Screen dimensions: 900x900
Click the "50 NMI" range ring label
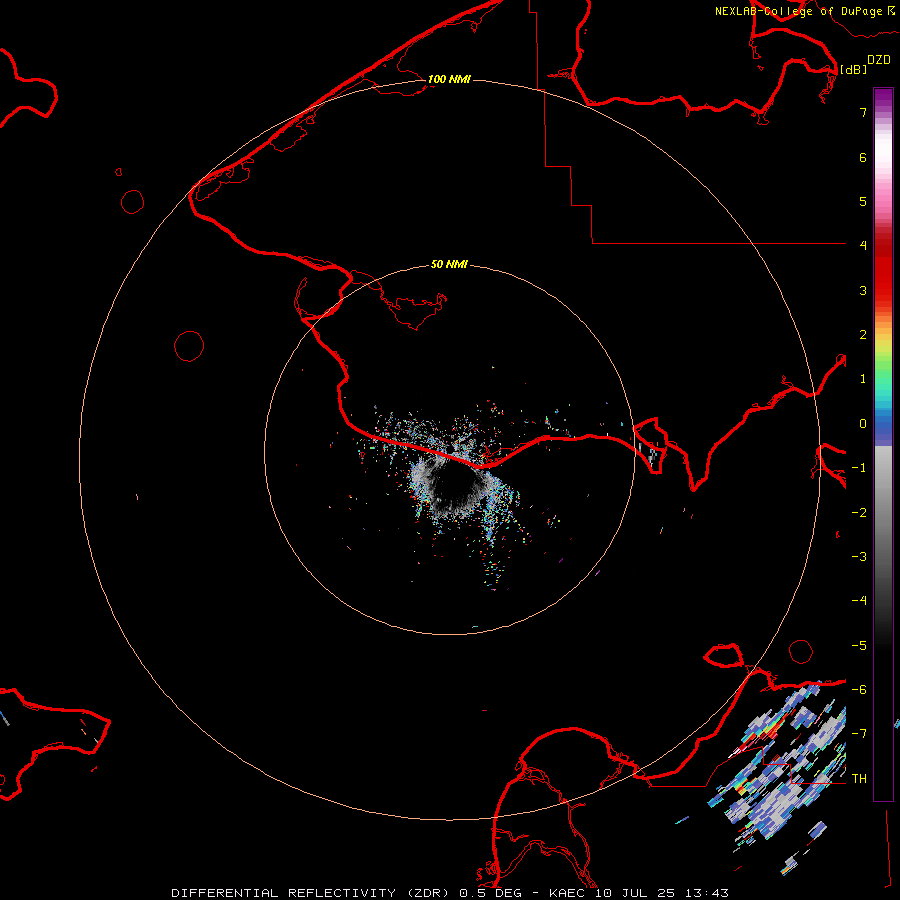449,264
